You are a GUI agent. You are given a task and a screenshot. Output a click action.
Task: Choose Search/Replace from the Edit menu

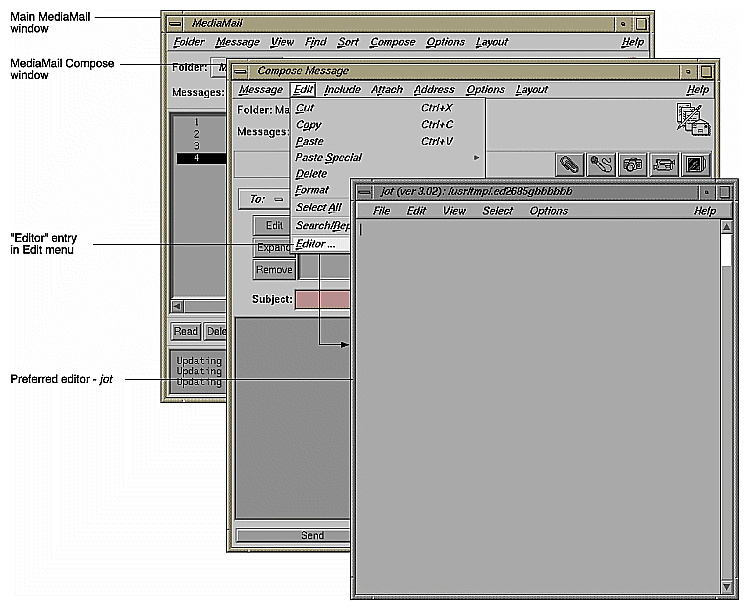[x=321, y=225]
